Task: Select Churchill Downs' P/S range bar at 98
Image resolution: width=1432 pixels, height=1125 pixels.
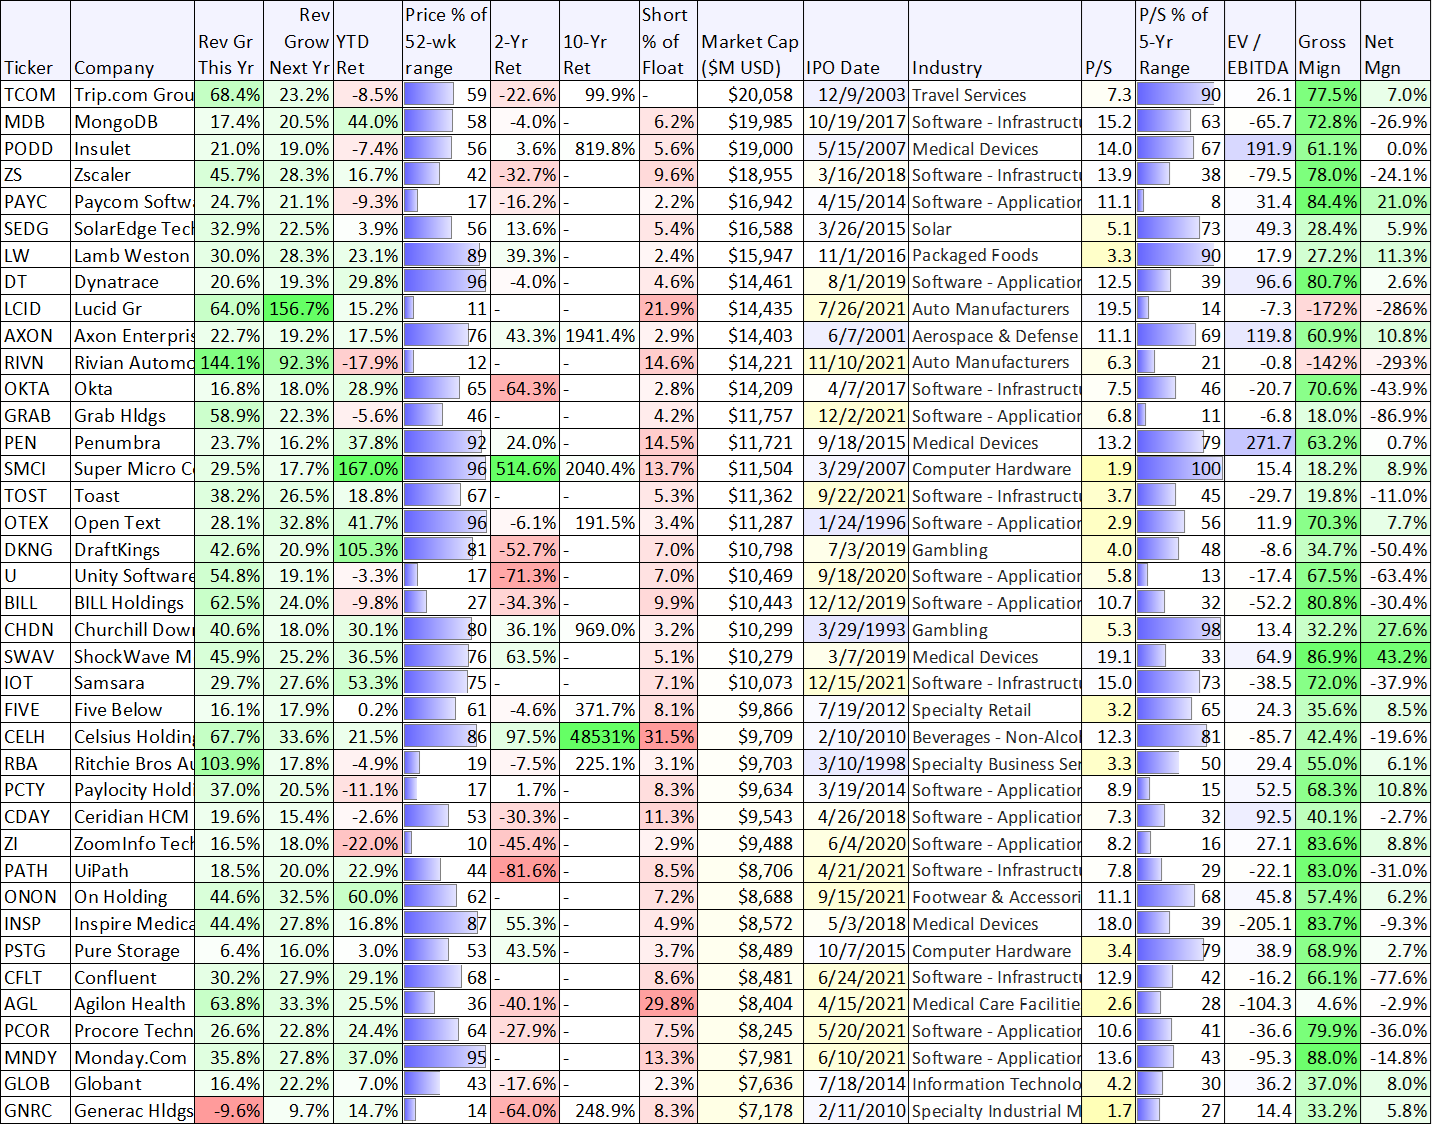Action: coord(1180,629)
